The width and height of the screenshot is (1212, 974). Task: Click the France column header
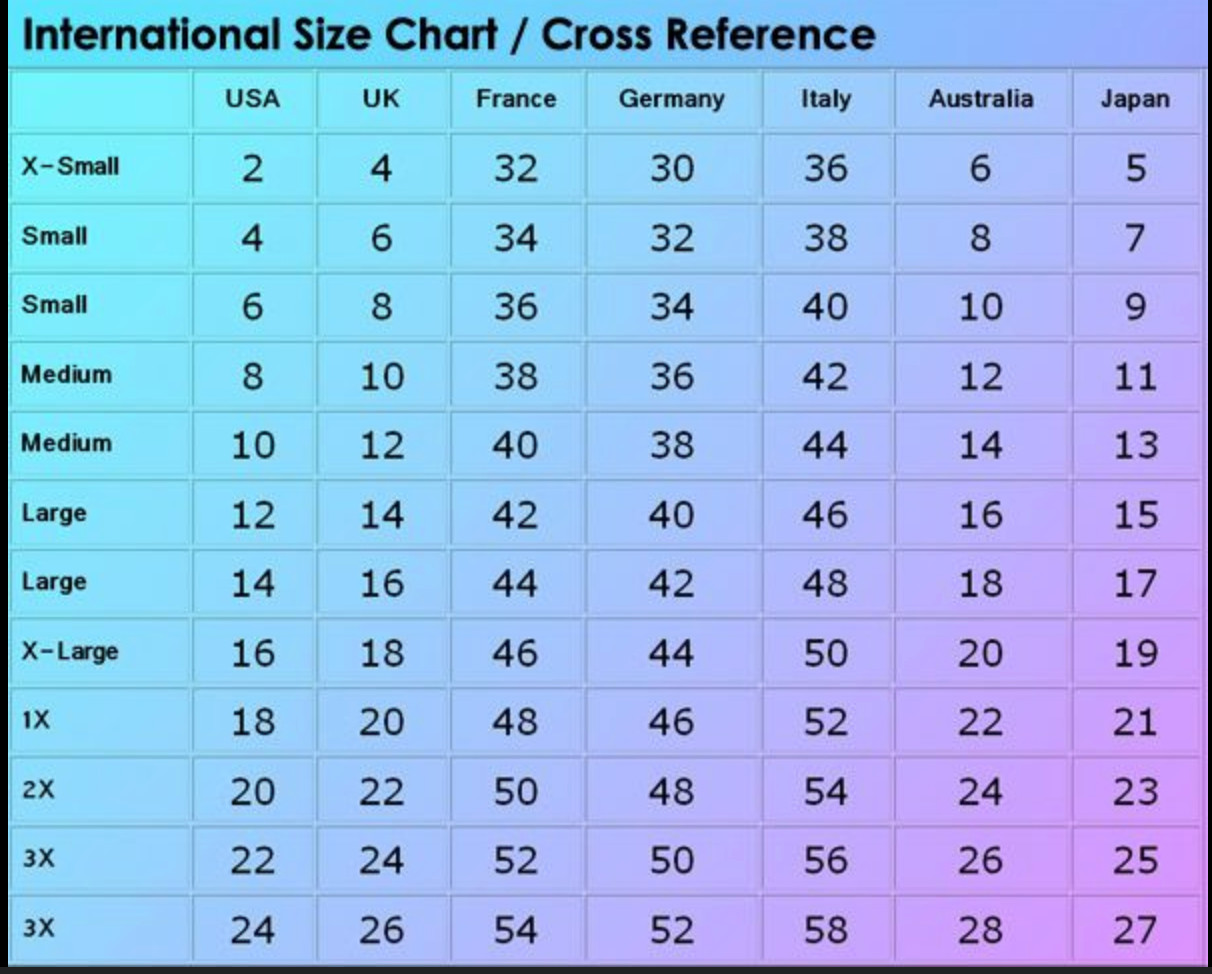tap(515, 99)
